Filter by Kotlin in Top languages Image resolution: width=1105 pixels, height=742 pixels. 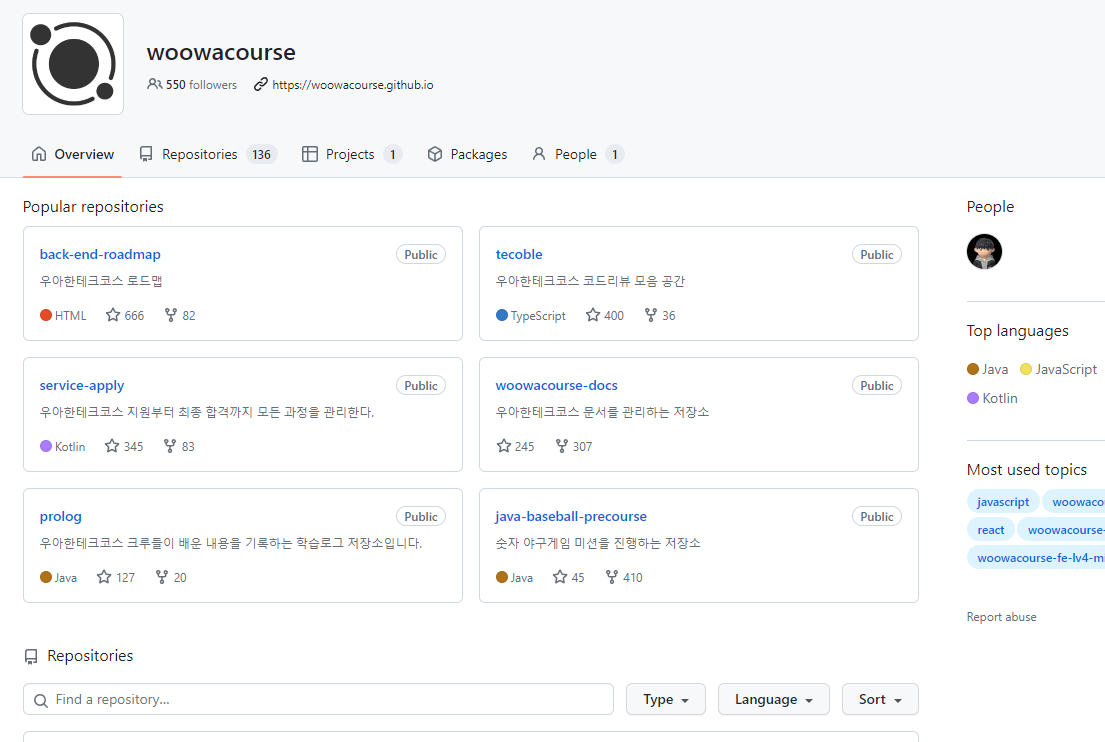click(992, 398)
